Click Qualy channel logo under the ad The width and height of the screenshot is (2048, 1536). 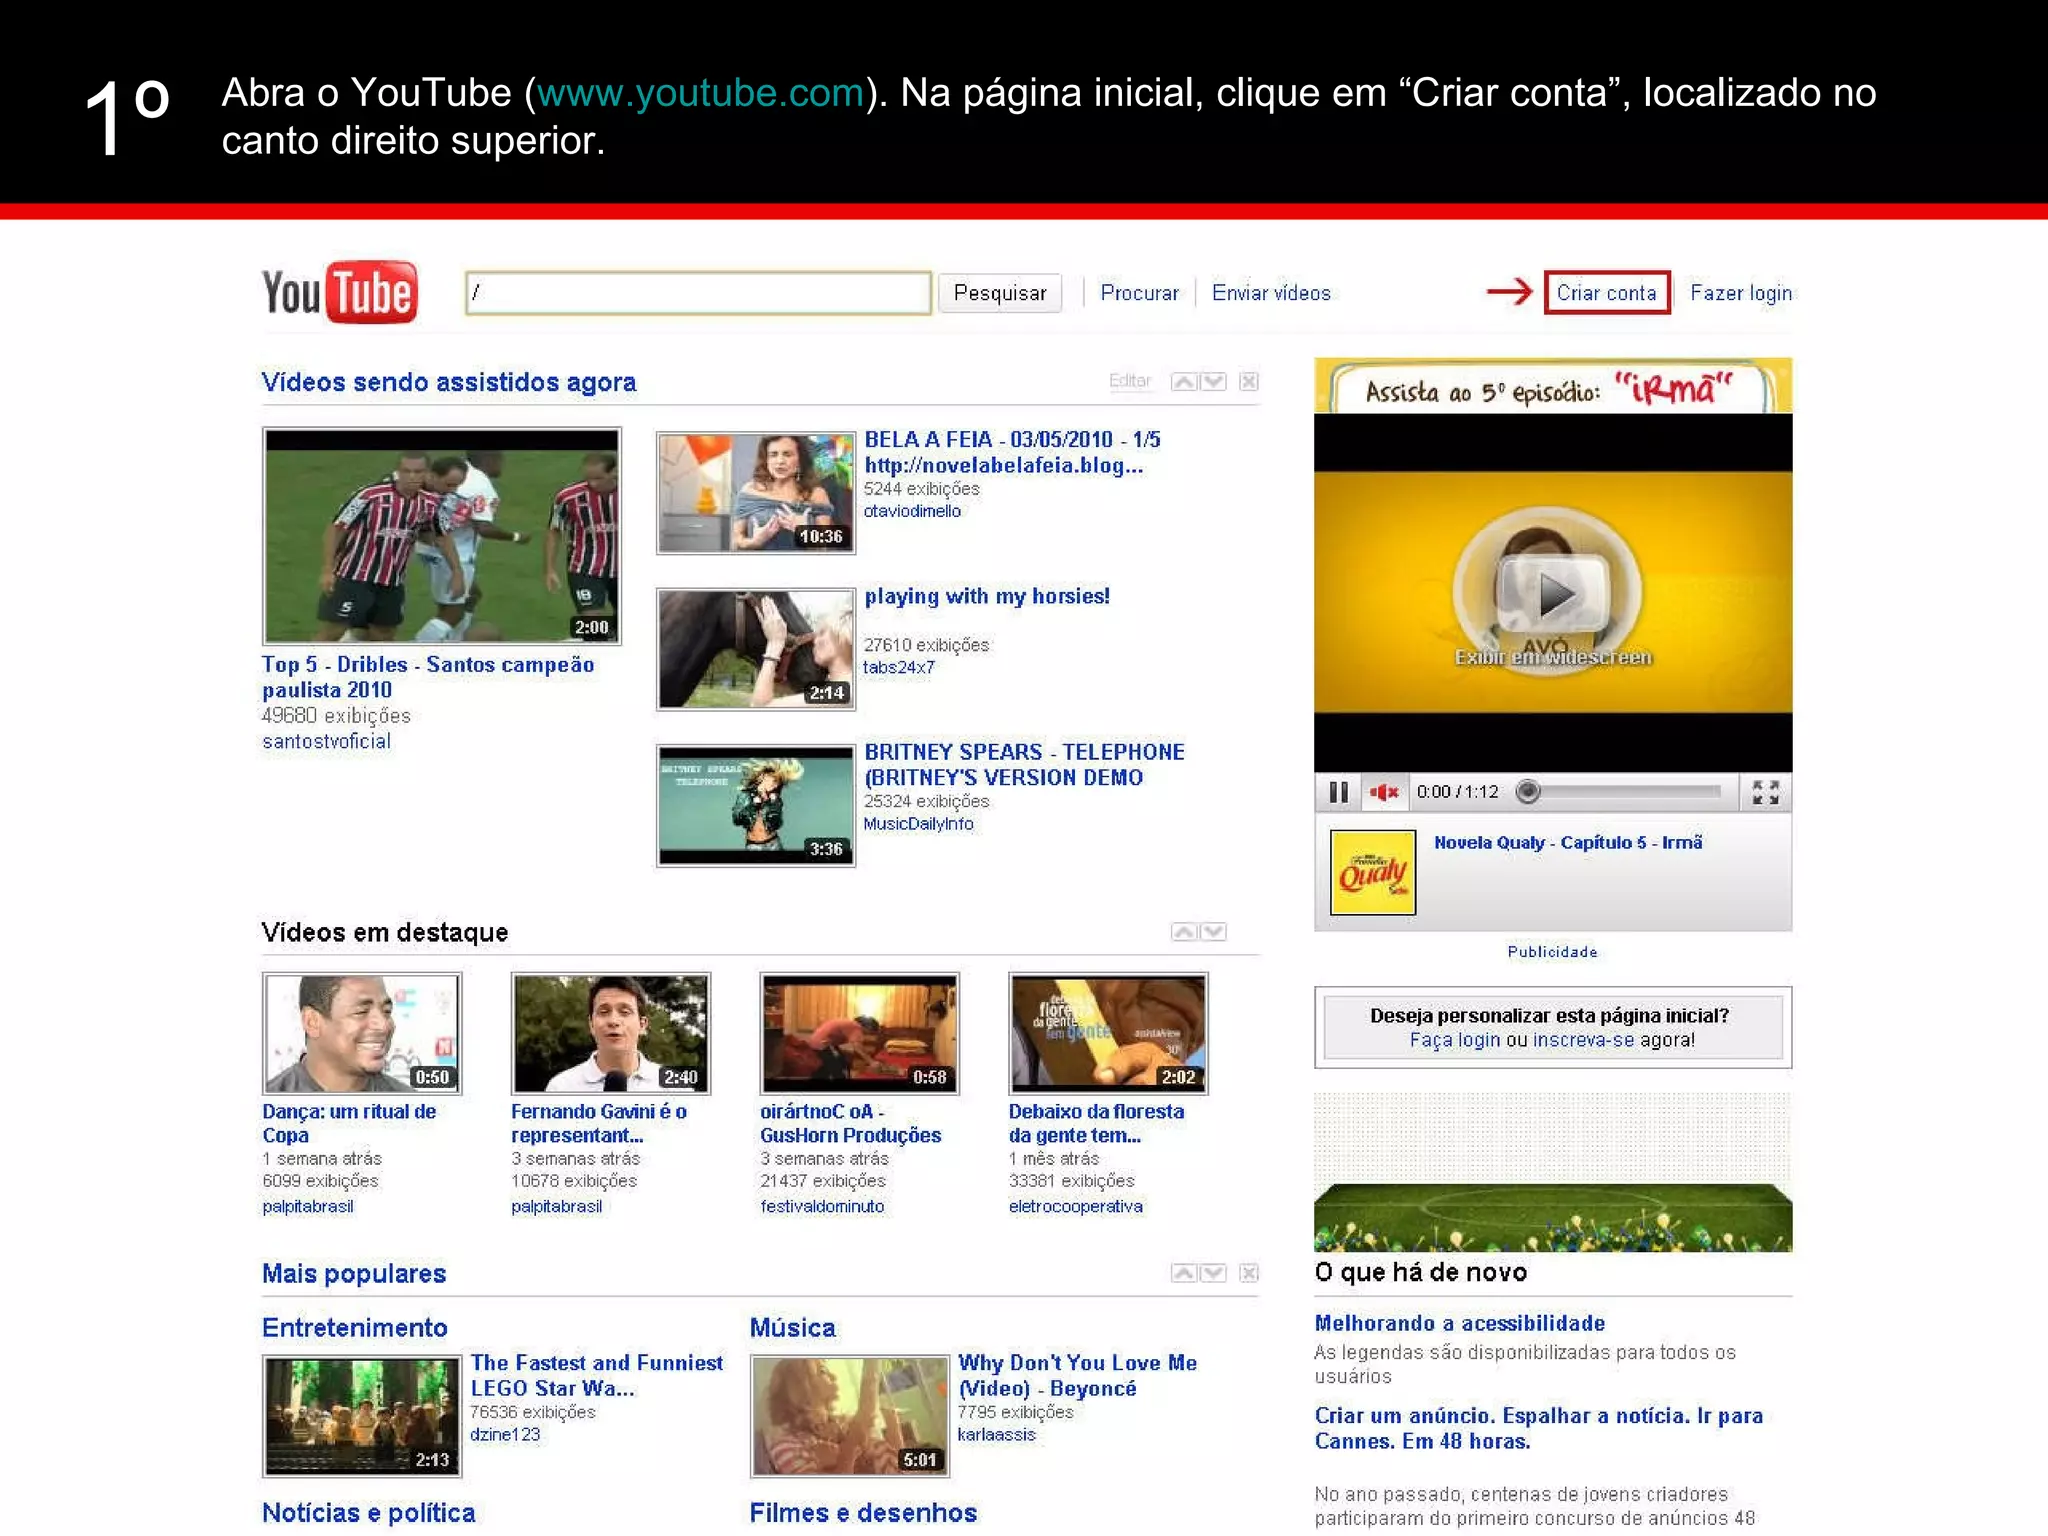(x=1372, y=873)
